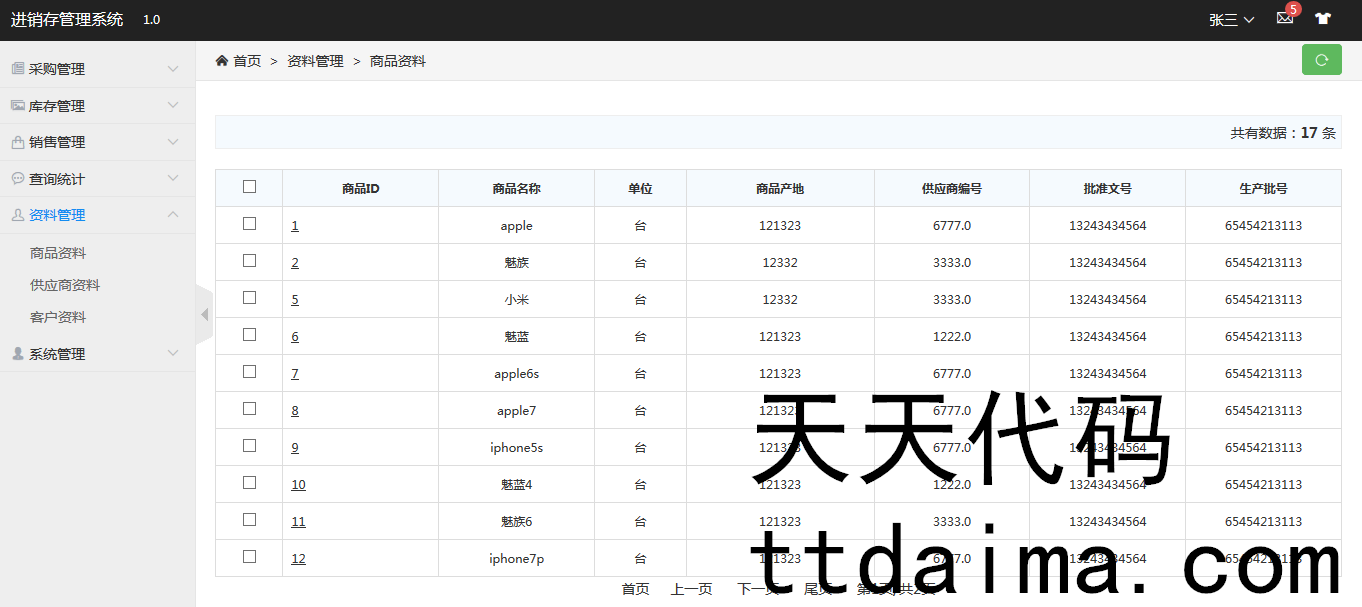Go to 上一页 in pagination
The image size is (1362, 607).
click(x=691, y=590)
